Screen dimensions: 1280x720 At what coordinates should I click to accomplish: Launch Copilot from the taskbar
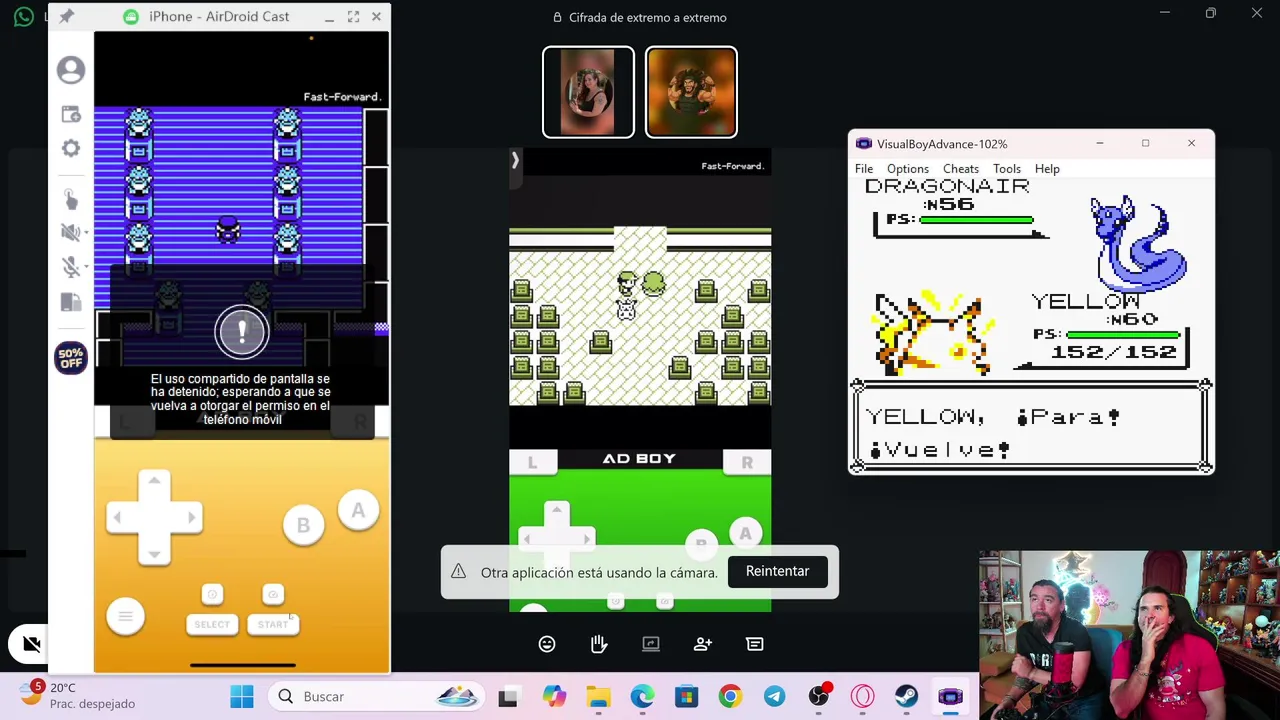point(554,696)
